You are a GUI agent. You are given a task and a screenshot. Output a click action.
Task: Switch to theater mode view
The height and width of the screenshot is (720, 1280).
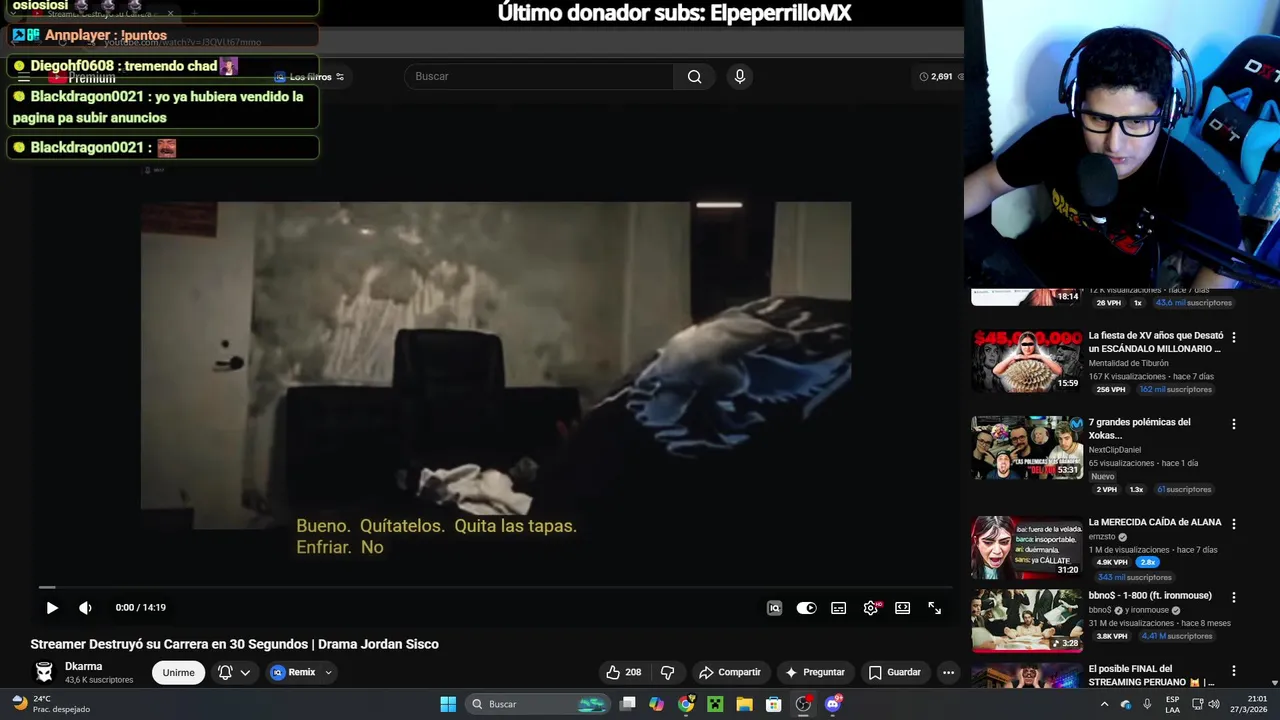click(902, 608)
